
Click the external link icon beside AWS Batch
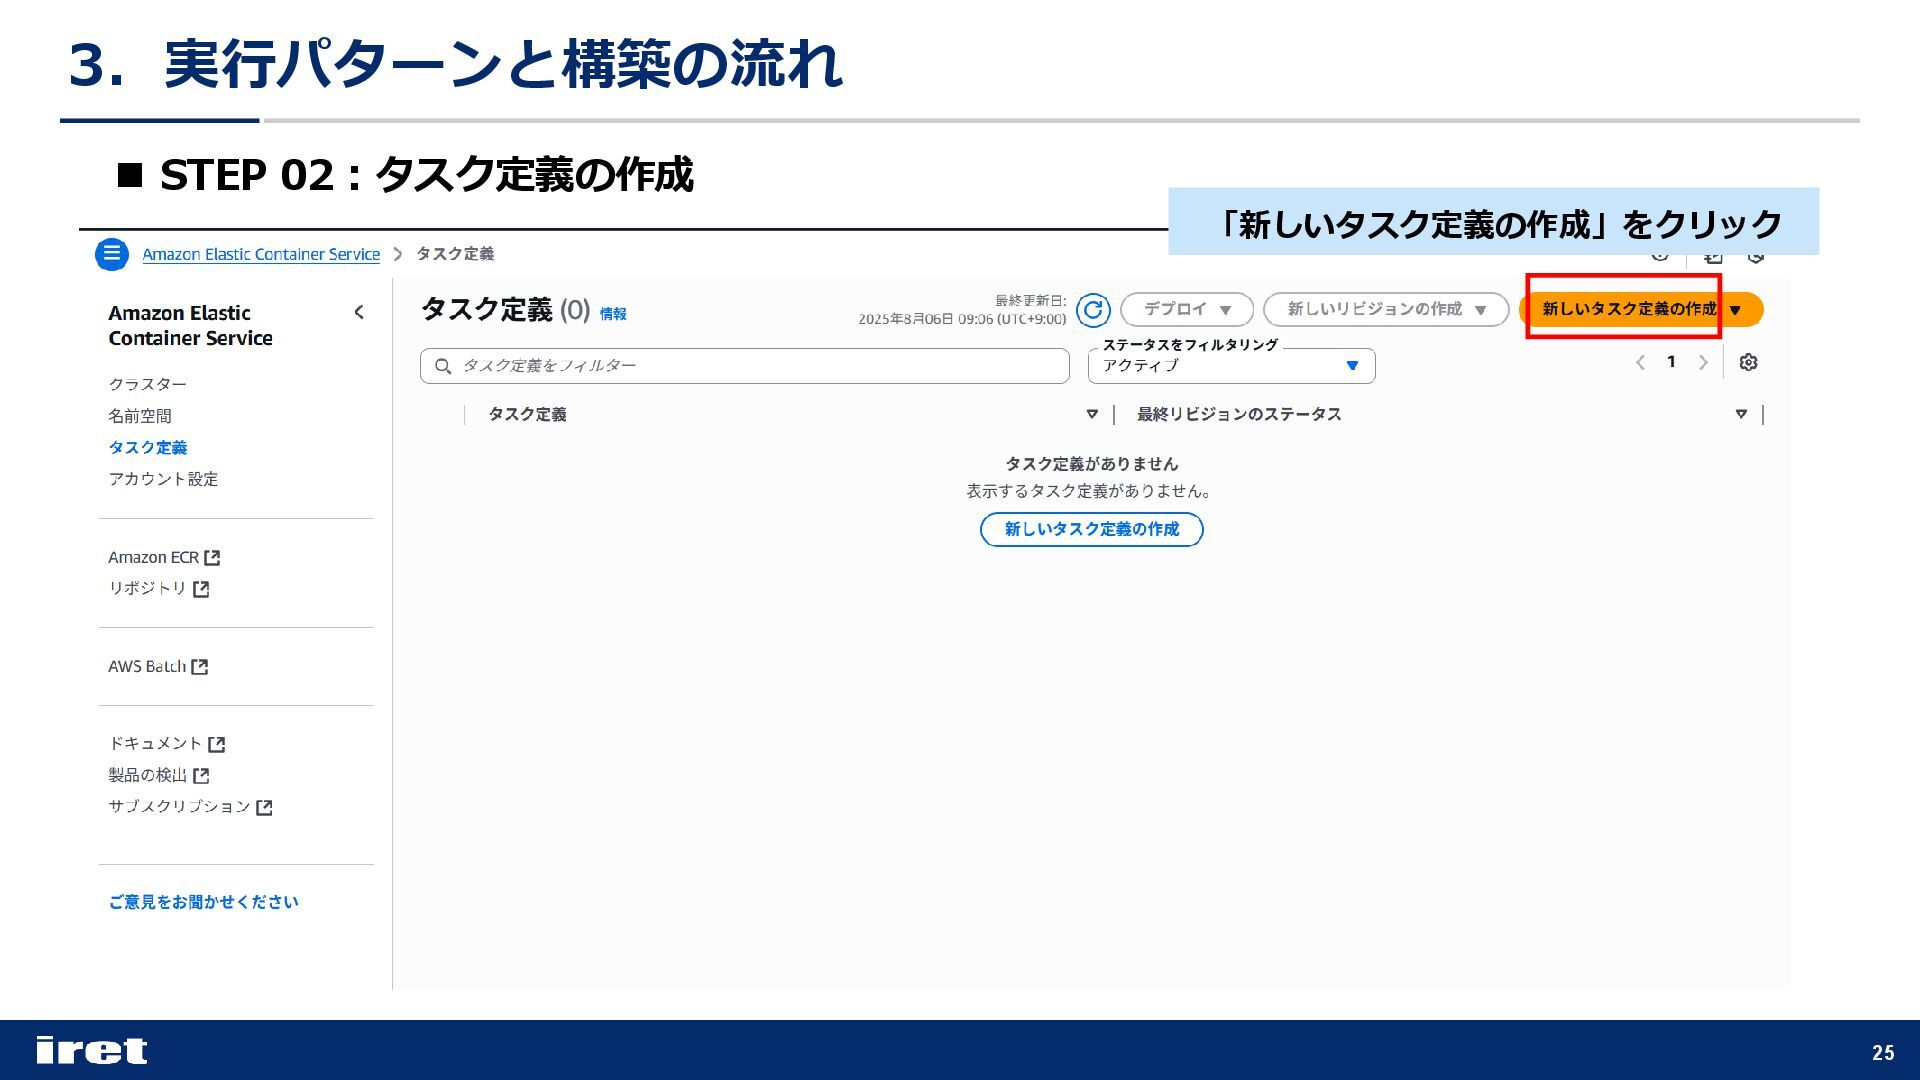(200, 667)
